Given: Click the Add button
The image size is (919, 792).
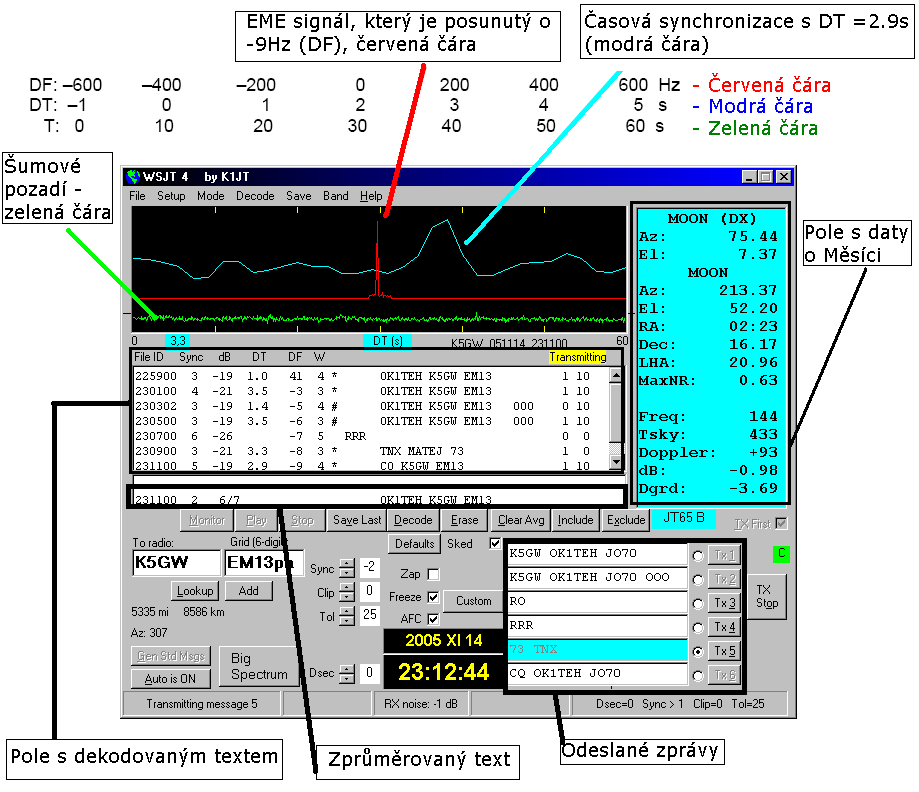Looking at the screenshot, I should tap(249, 591).
